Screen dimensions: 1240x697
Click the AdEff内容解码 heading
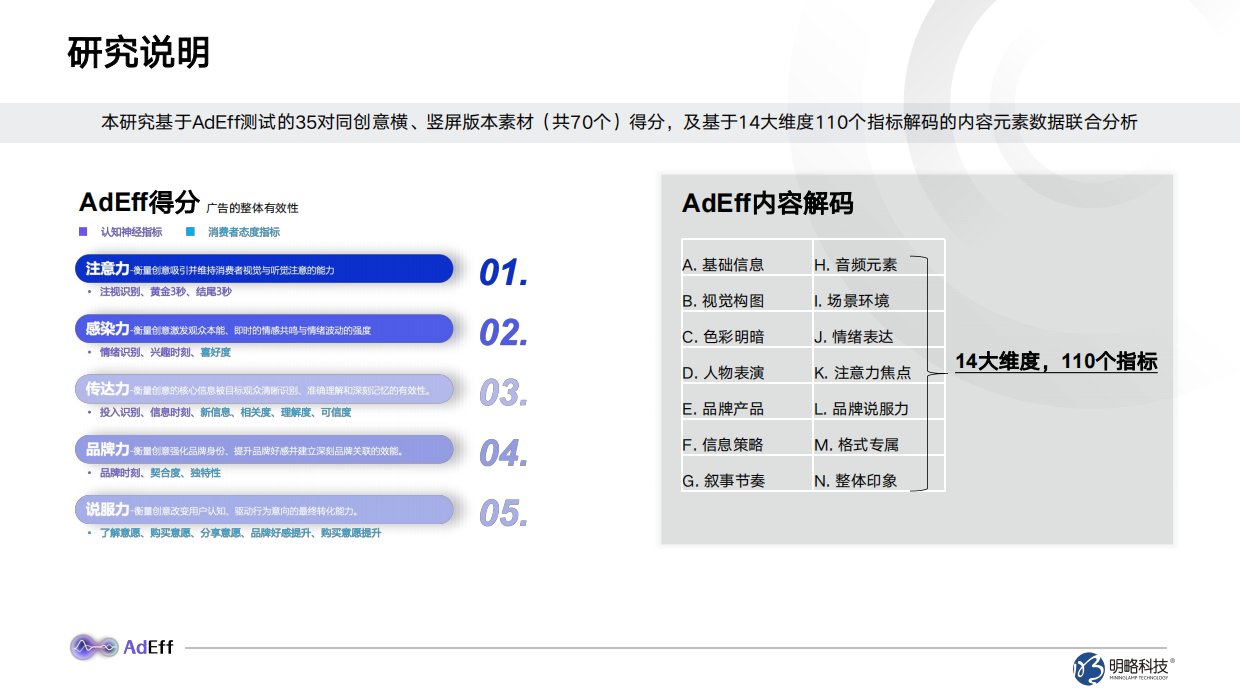tap(767, 203)
